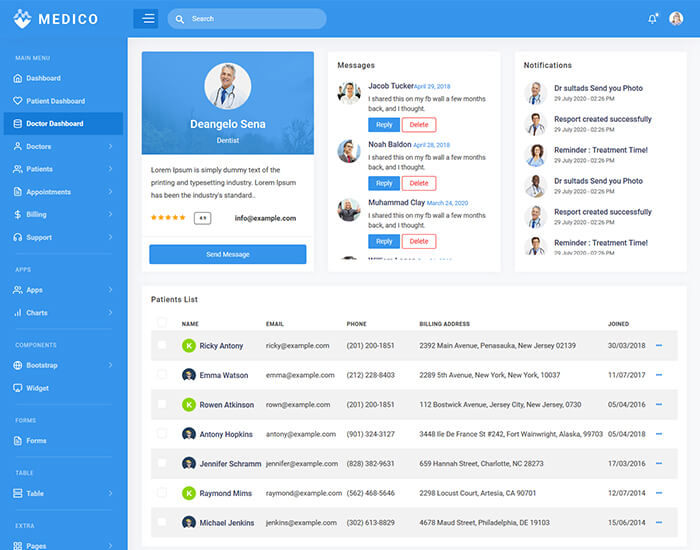
Task: Click the Charts bar icon in sidebar
Action: click(x=17, y=313)
